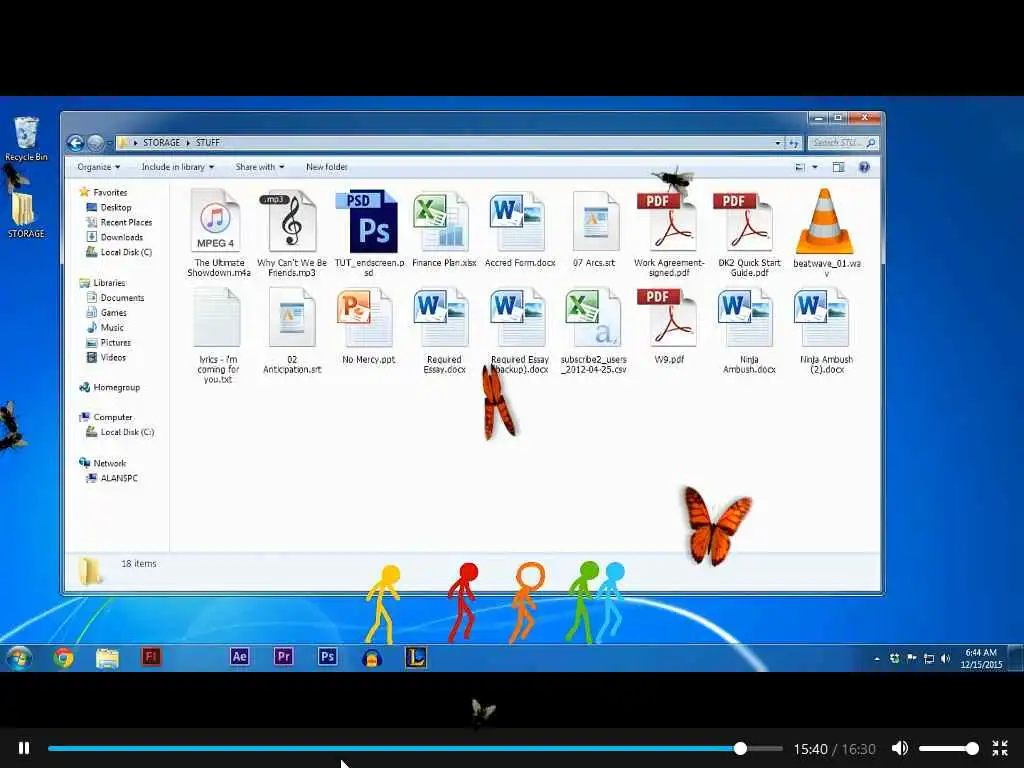Select the lyrics text file icon
The width and height of the screenshot is (1024, 768).
click(x=217, y=317)
